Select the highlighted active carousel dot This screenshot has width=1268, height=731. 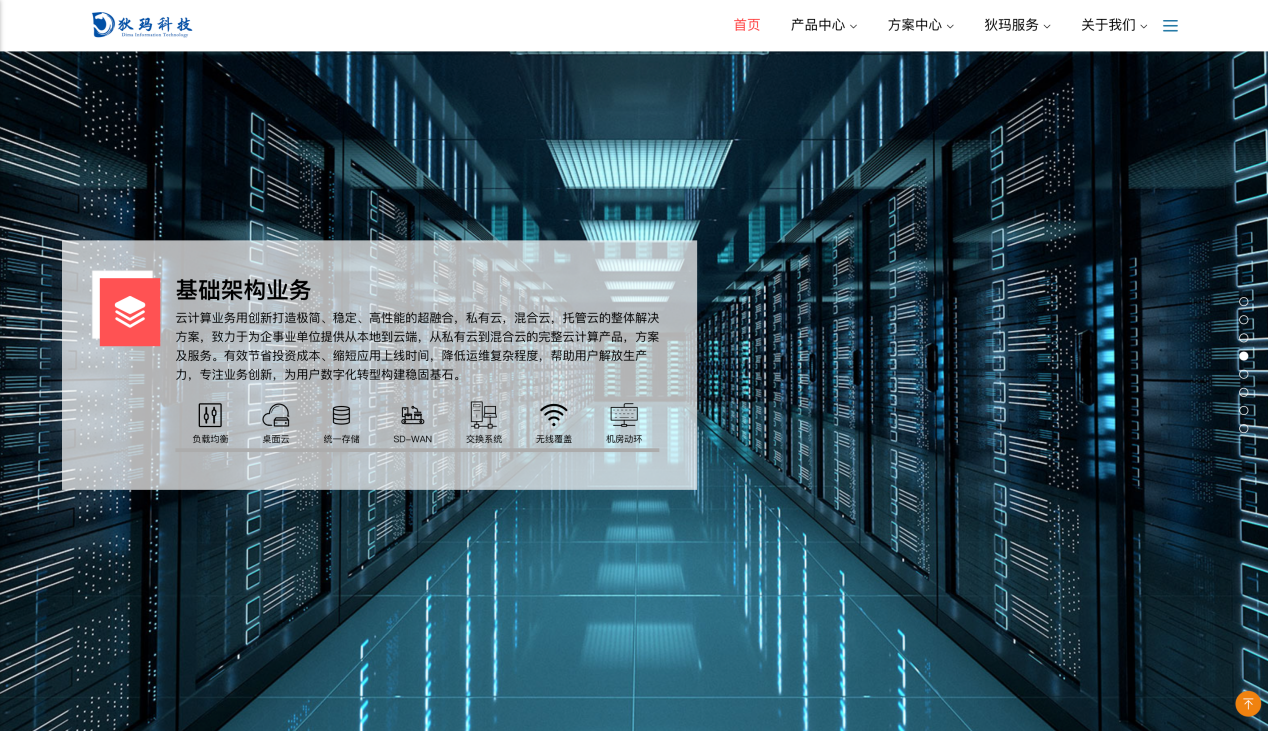click(1244, 356)
